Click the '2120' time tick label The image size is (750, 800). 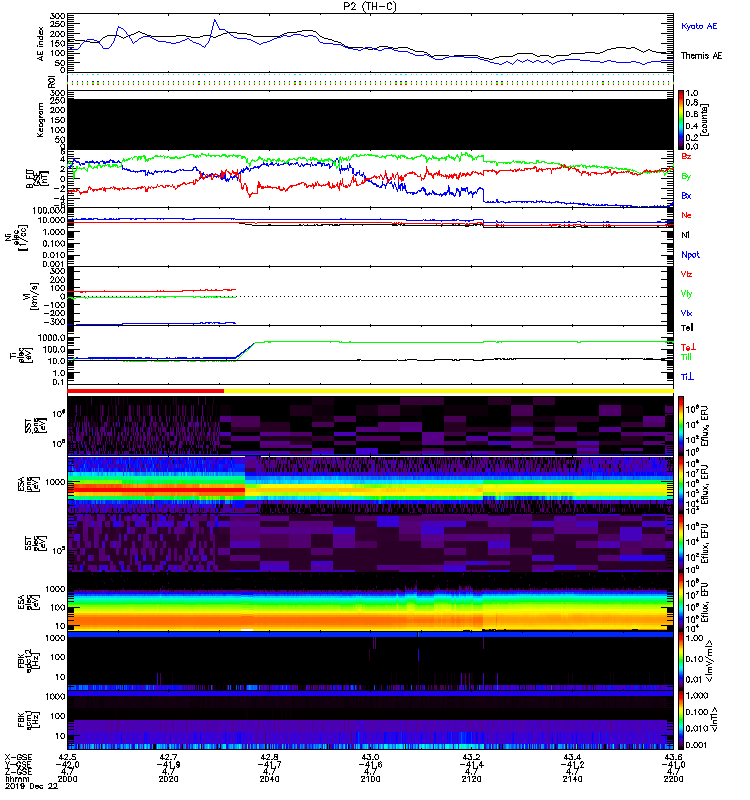pos(471,779)
